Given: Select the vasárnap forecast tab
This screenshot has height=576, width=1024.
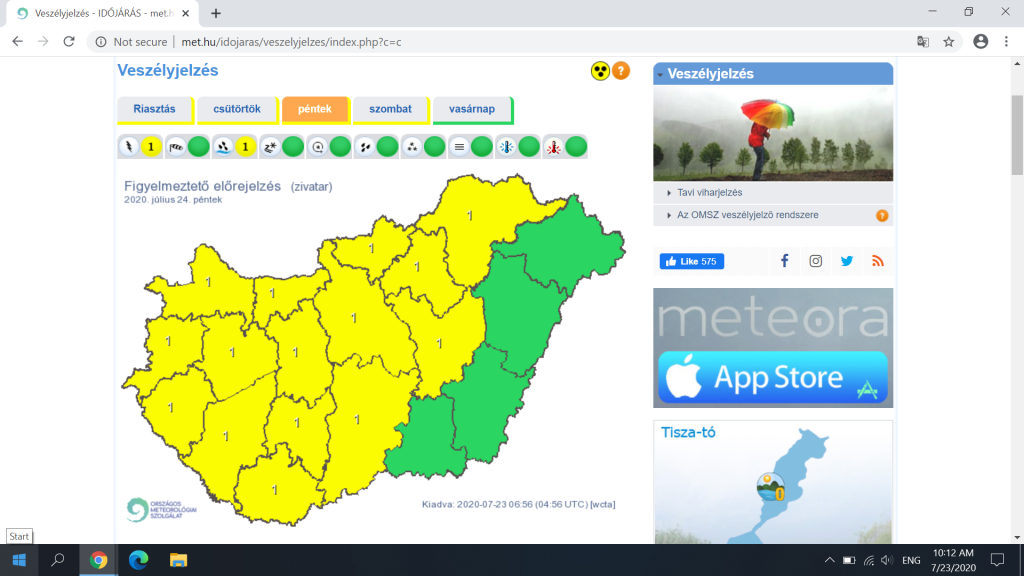Looking at the screenshot, I should (472, 109).
